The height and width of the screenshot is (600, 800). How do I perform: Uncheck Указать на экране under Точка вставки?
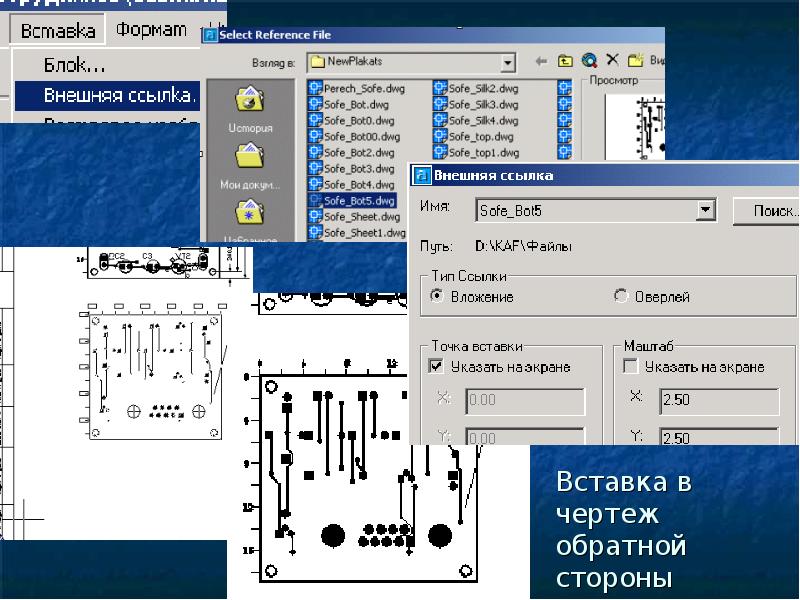click(x=436, y=367)
